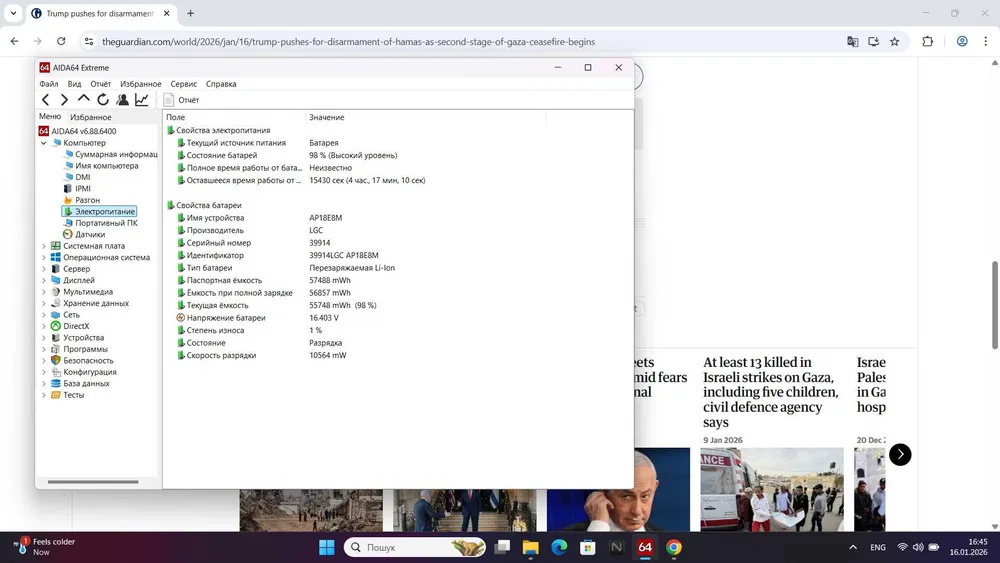Click the Значение column header
1000x563 pixels.
327,118
